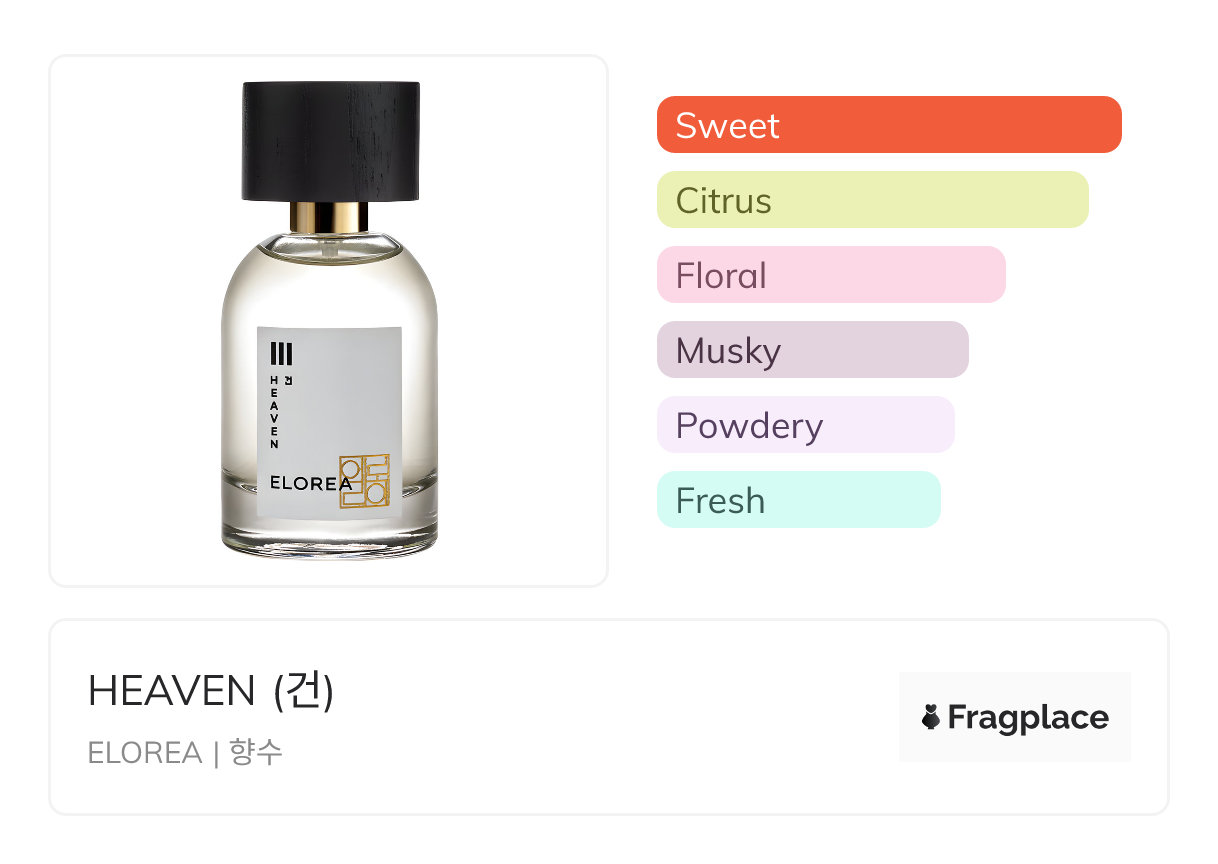
Task: Click the glass base of the bottle
Action: click(x=329, y=534)
